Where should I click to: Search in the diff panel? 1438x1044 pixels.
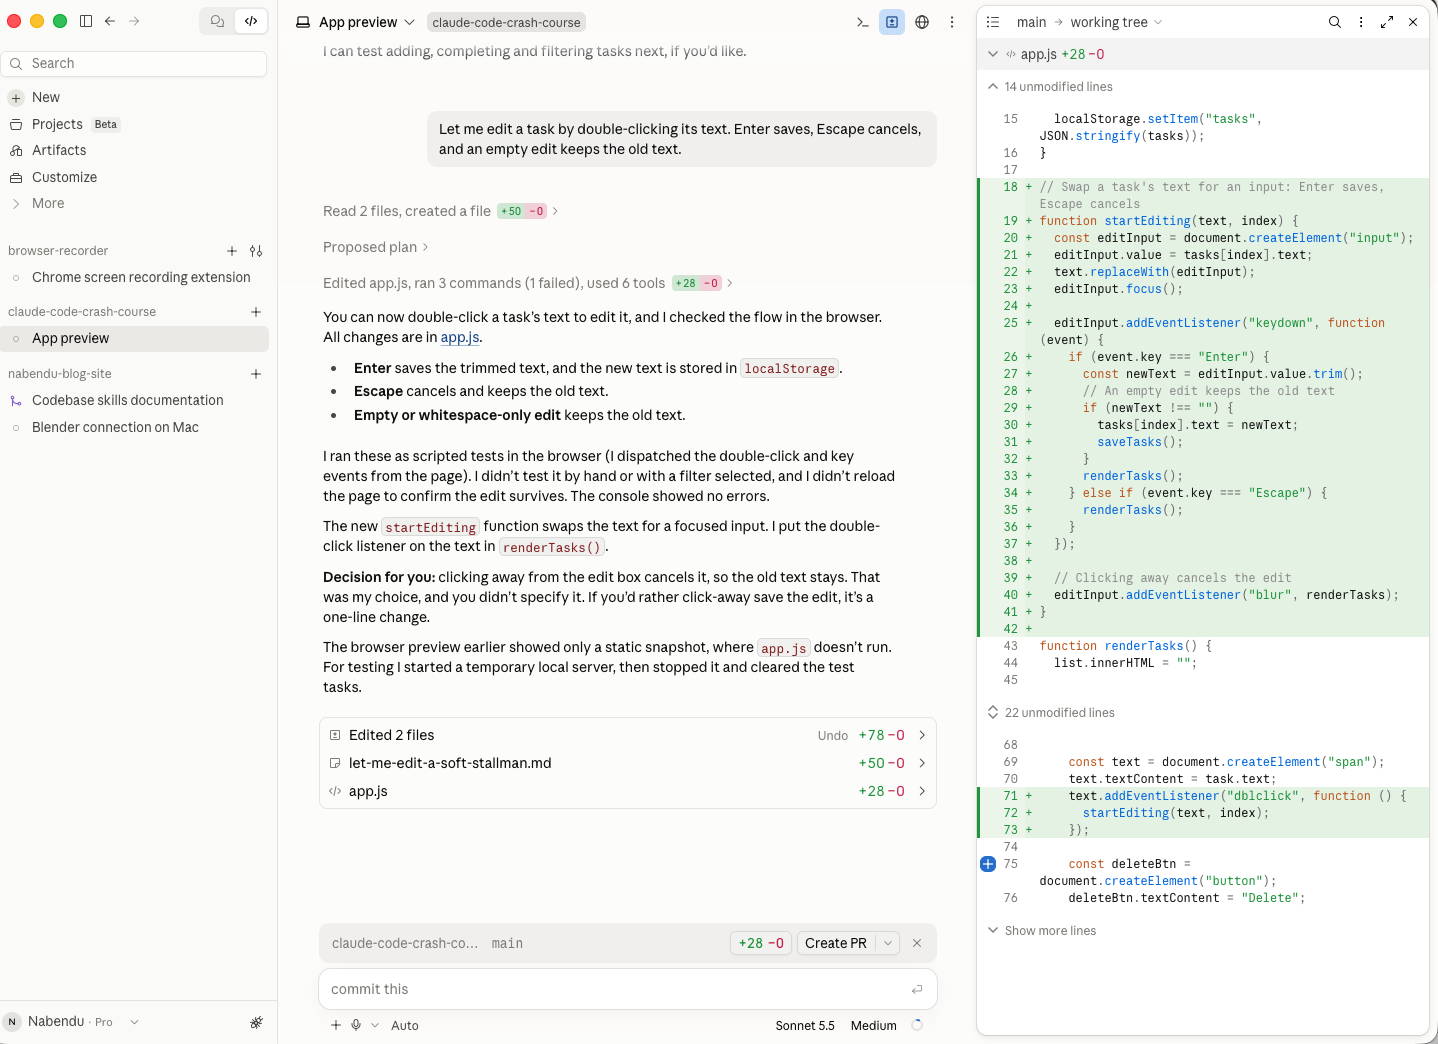[1335, 22]
